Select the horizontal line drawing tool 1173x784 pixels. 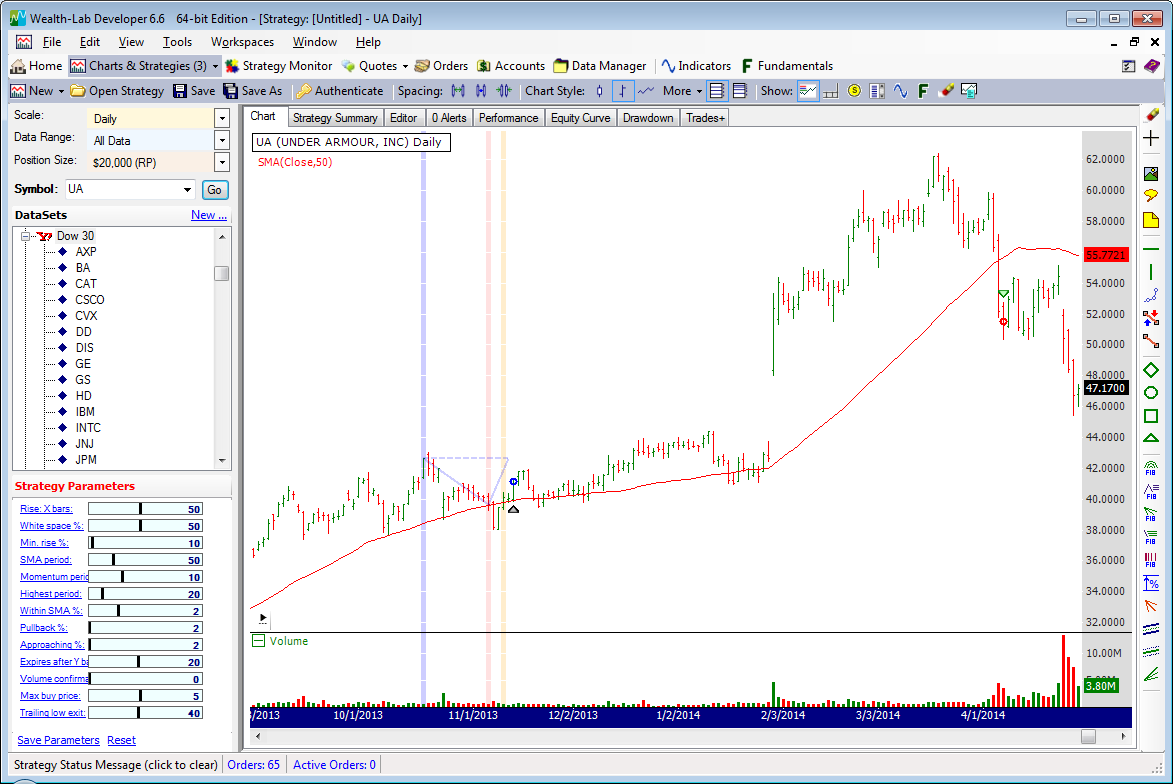(x=1151, y=248)
